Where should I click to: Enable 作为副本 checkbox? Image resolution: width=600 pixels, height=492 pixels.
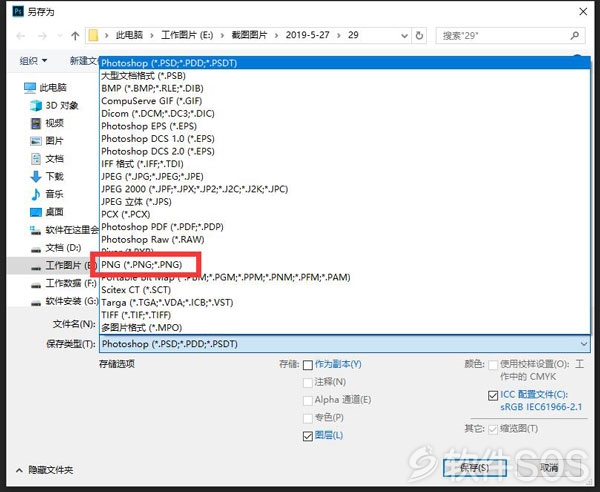coord(308,365)
